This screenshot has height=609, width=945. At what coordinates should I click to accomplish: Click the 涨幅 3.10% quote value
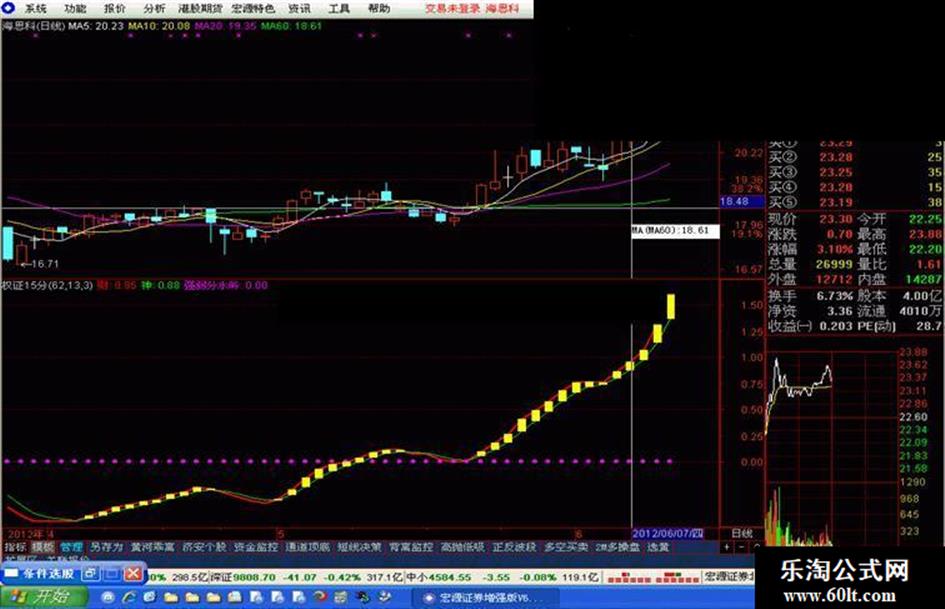(x=835, y=249)
